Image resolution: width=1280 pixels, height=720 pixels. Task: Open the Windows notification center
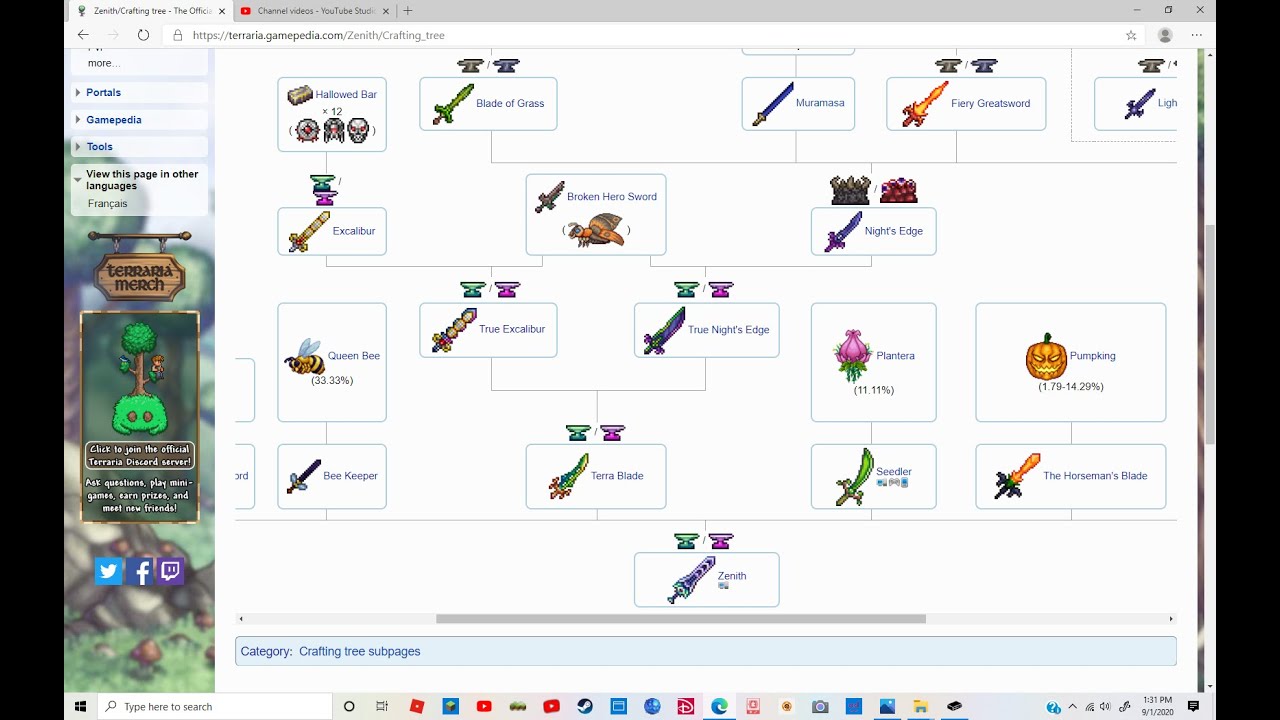coord(1193,706)
